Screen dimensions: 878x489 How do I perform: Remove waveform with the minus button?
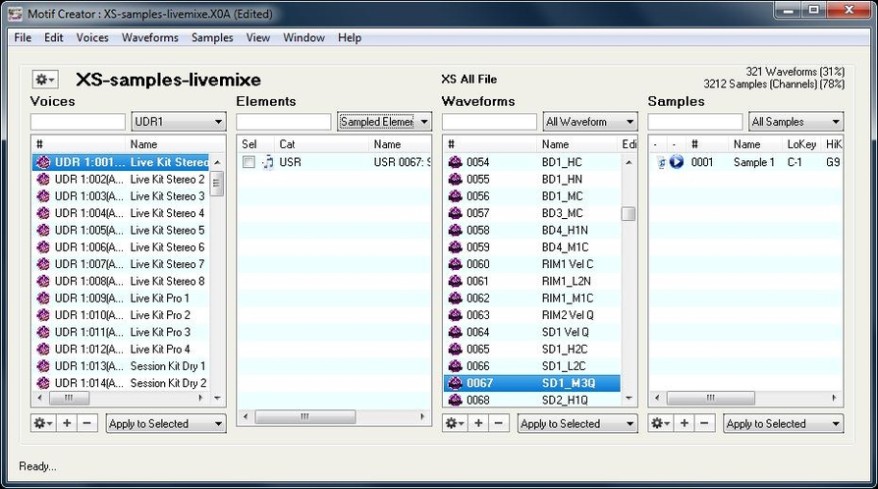click(x=498, y=423)
